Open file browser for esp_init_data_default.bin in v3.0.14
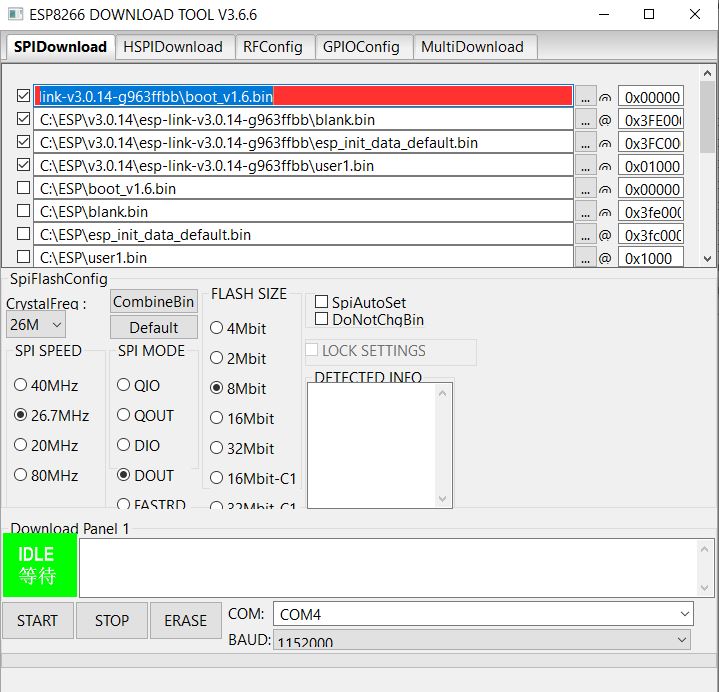 (585, 143)
